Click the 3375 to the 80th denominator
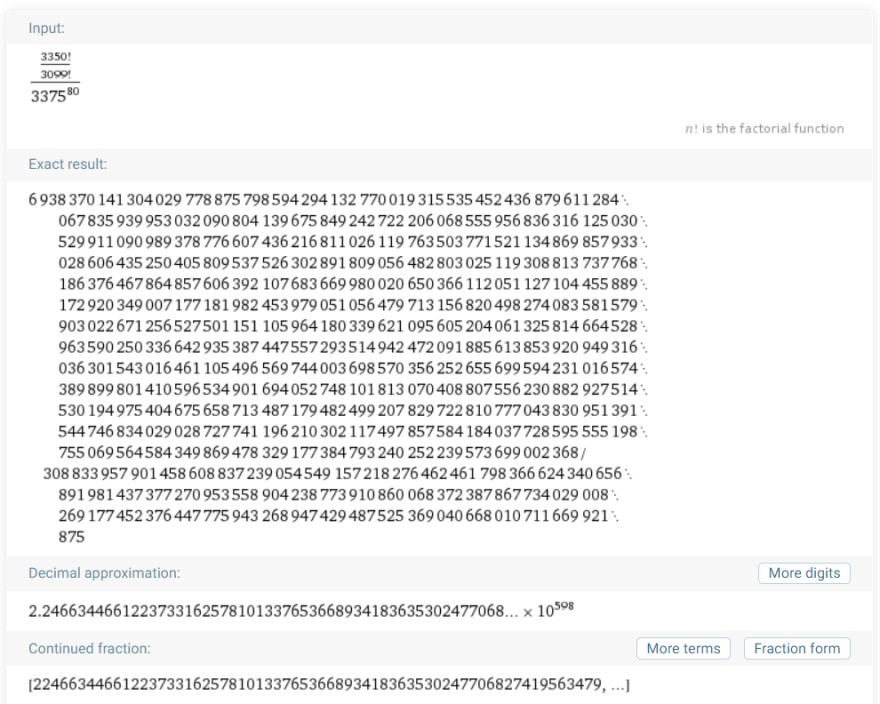880x704 pixels. [55, 95]
